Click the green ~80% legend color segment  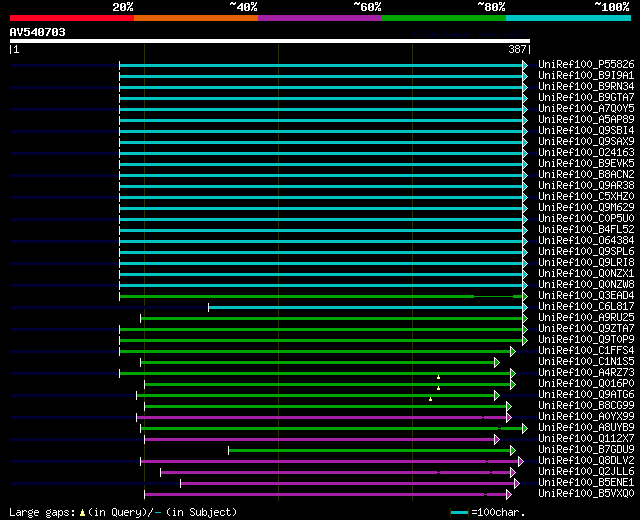coord(444,18)
